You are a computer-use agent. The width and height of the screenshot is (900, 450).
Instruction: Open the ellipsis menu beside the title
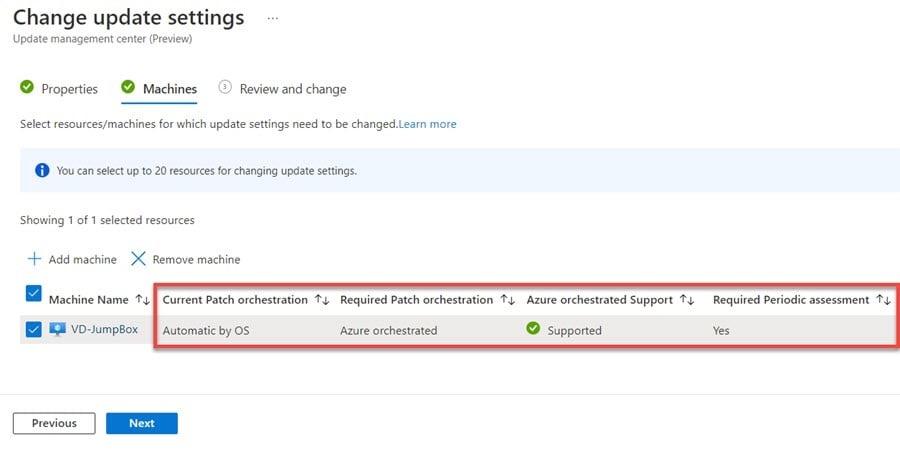pos(273,18)
